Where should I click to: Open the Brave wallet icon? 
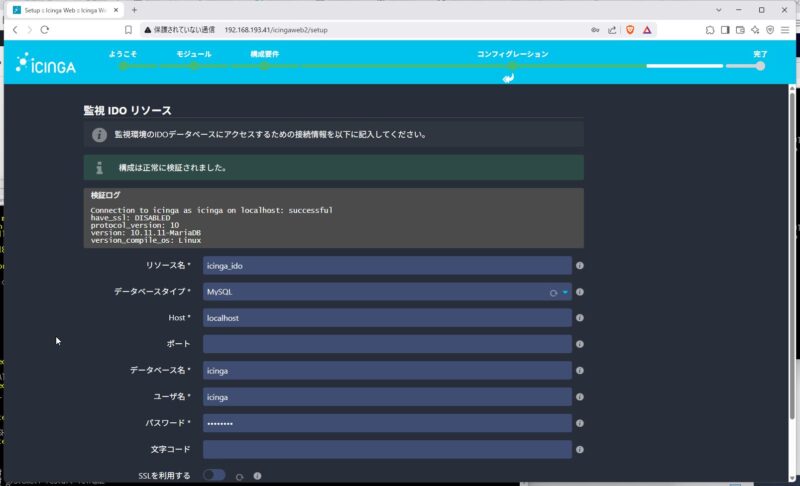[x=740, y=30]
